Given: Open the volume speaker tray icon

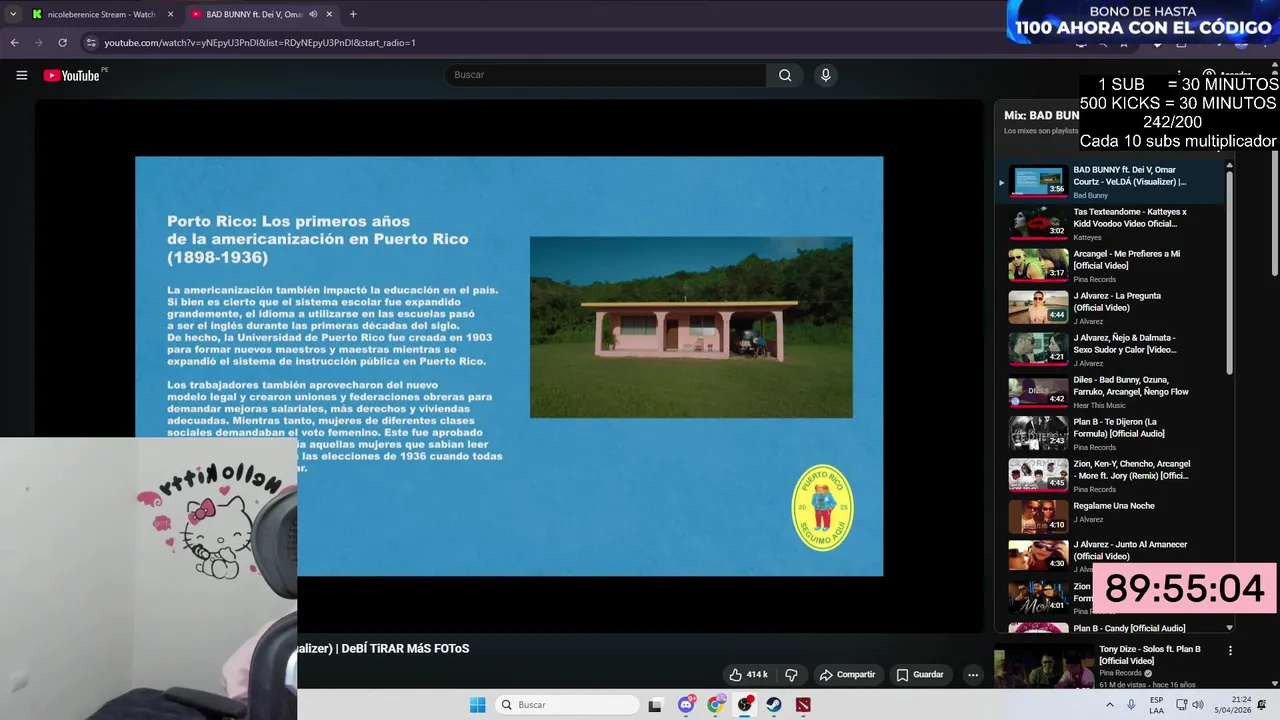Looking at the screenshot, I should pos(1198,705).
